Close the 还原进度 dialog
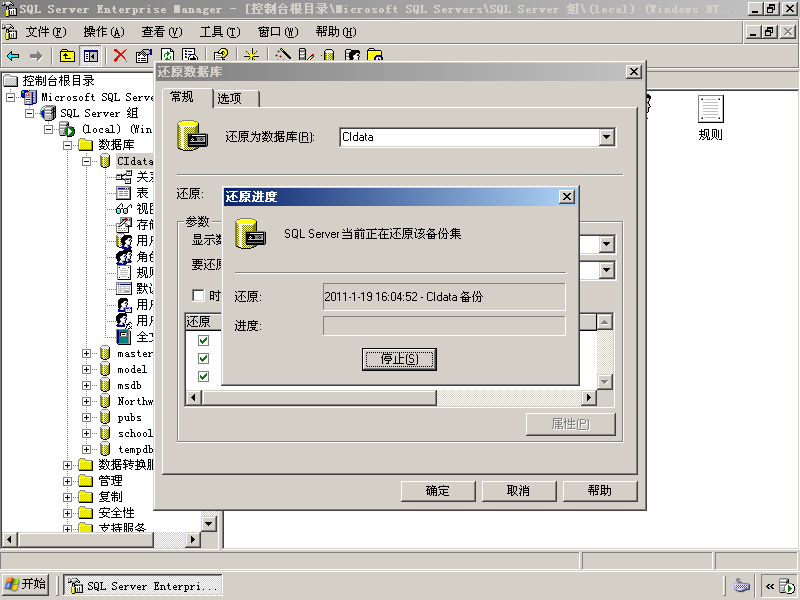800x600 pixels. click(x=567, y=197)
